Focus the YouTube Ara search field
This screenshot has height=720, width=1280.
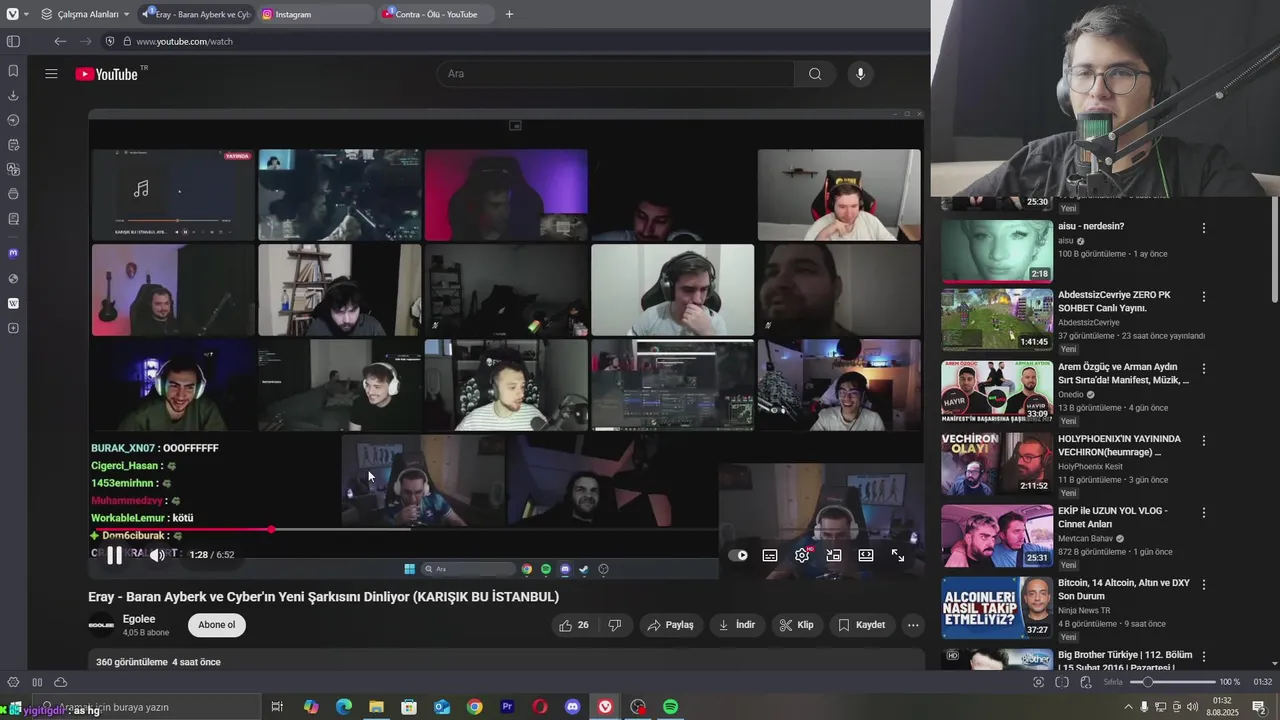(615, 74)
